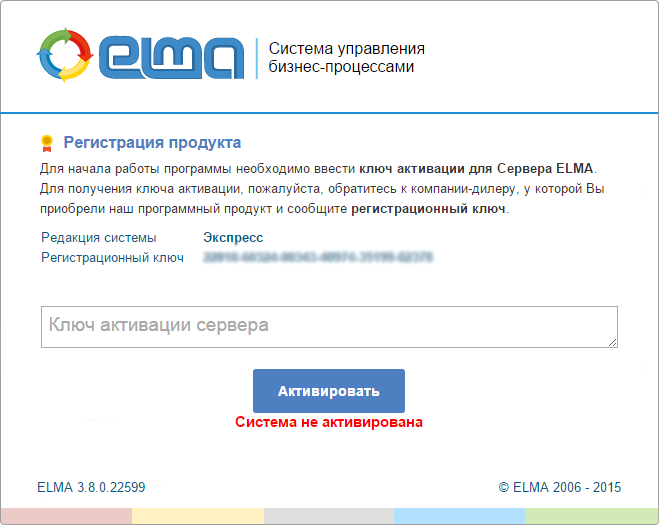Select the Экспресс edition value
659x525 pixels.
tap(233, 237)
